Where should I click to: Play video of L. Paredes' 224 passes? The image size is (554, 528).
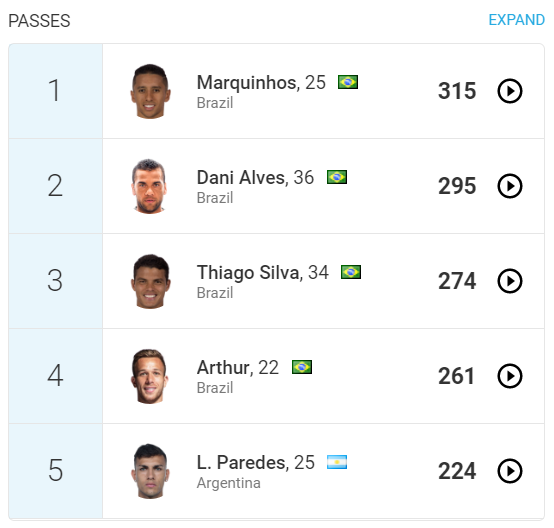[509, 471]
